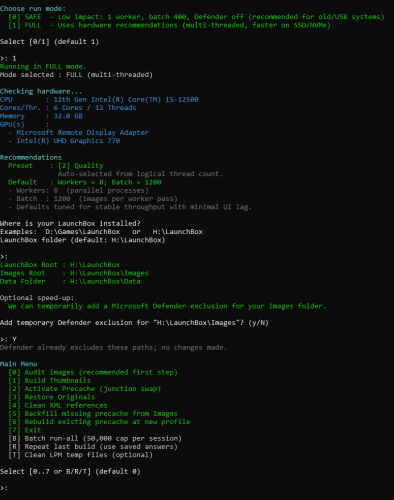Click 'Data Folder : H:\LaunchBox\Data' line
This screenshot has height=500, width=394.
point(70,281)
